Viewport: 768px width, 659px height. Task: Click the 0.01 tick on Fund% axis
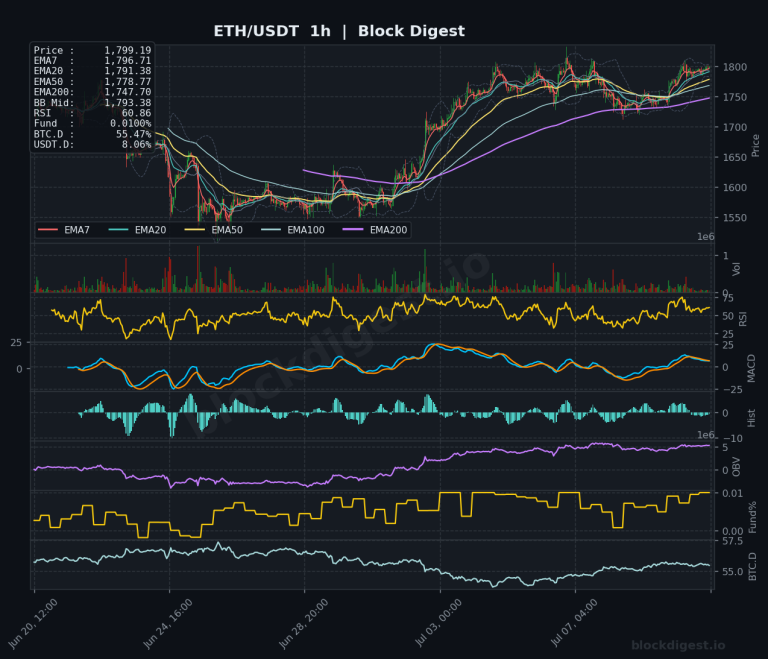(732, 493)
